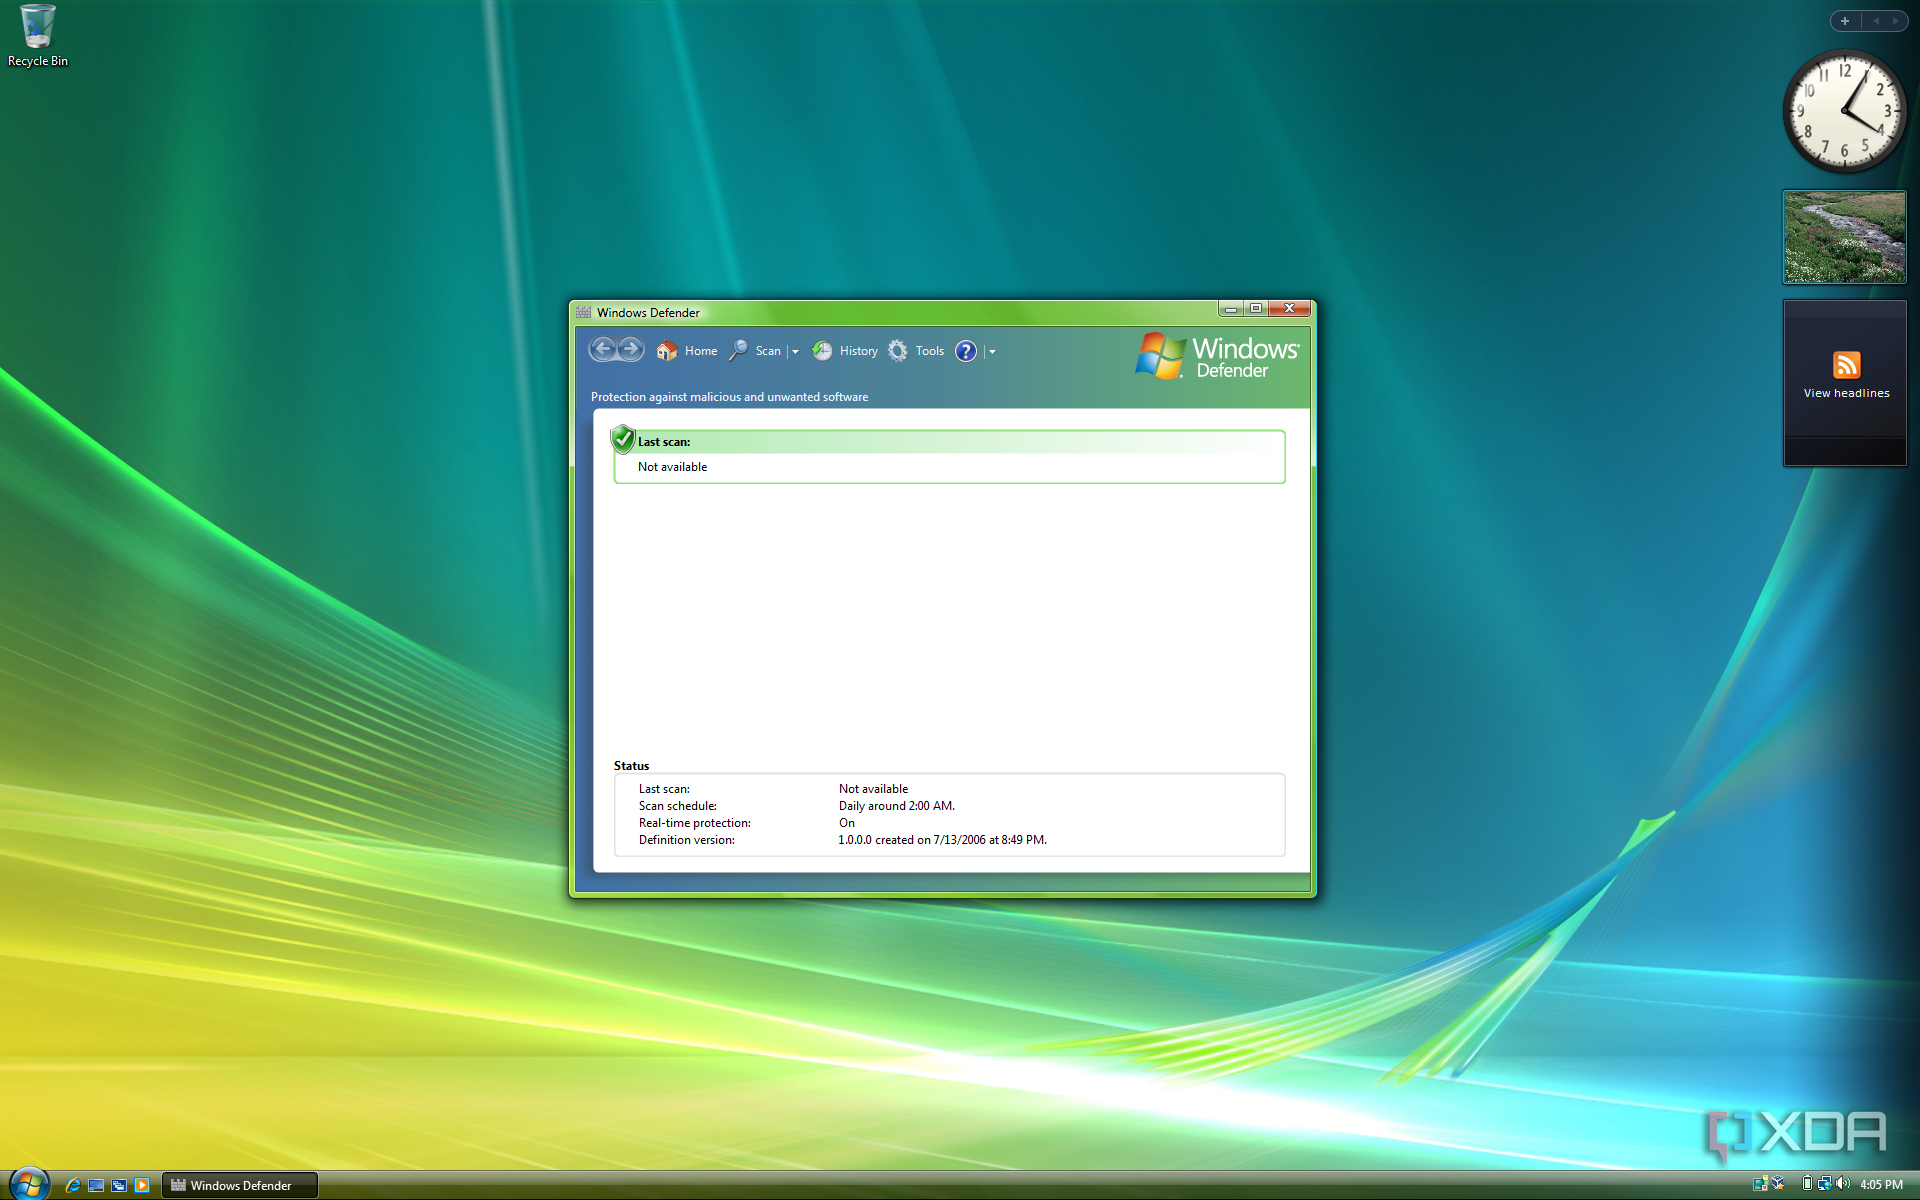1920x1200 pixels.
Task: Click the Windows Defender taskbar button
Action: coord(240,1185)
